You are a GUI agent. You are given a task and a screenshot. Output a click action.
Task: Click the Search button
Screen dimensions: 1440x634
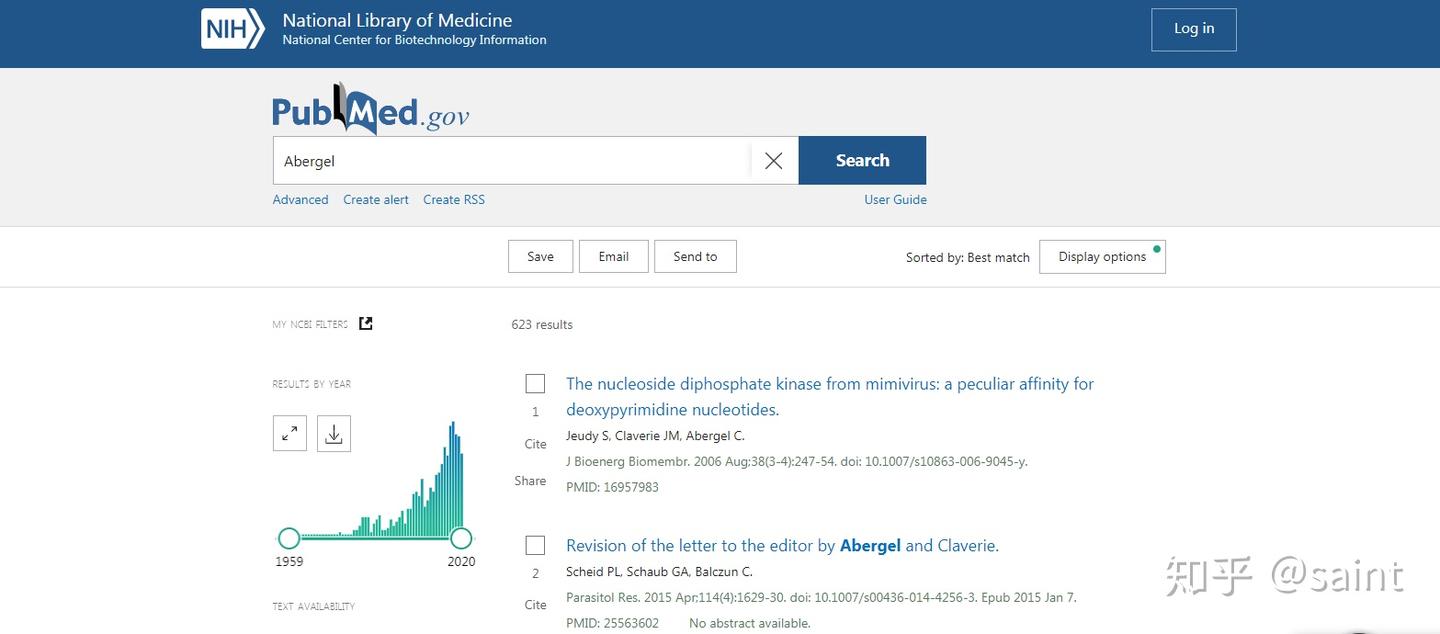coord(861,159)
